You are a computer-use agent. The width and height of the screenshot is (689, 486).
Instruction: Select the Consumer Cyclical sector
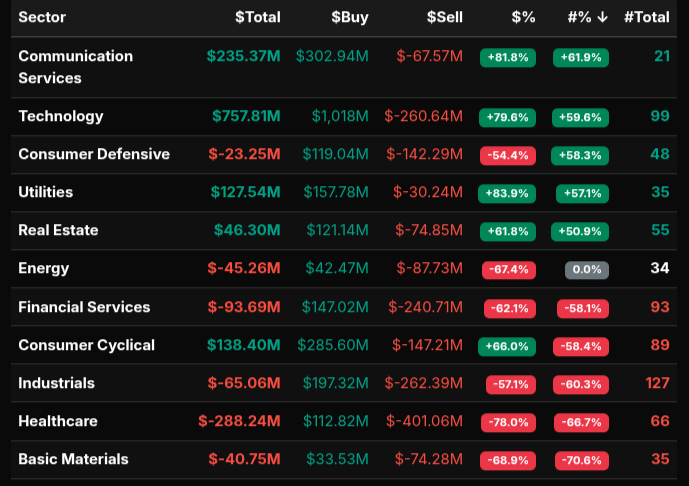click(x=86, y=345)
